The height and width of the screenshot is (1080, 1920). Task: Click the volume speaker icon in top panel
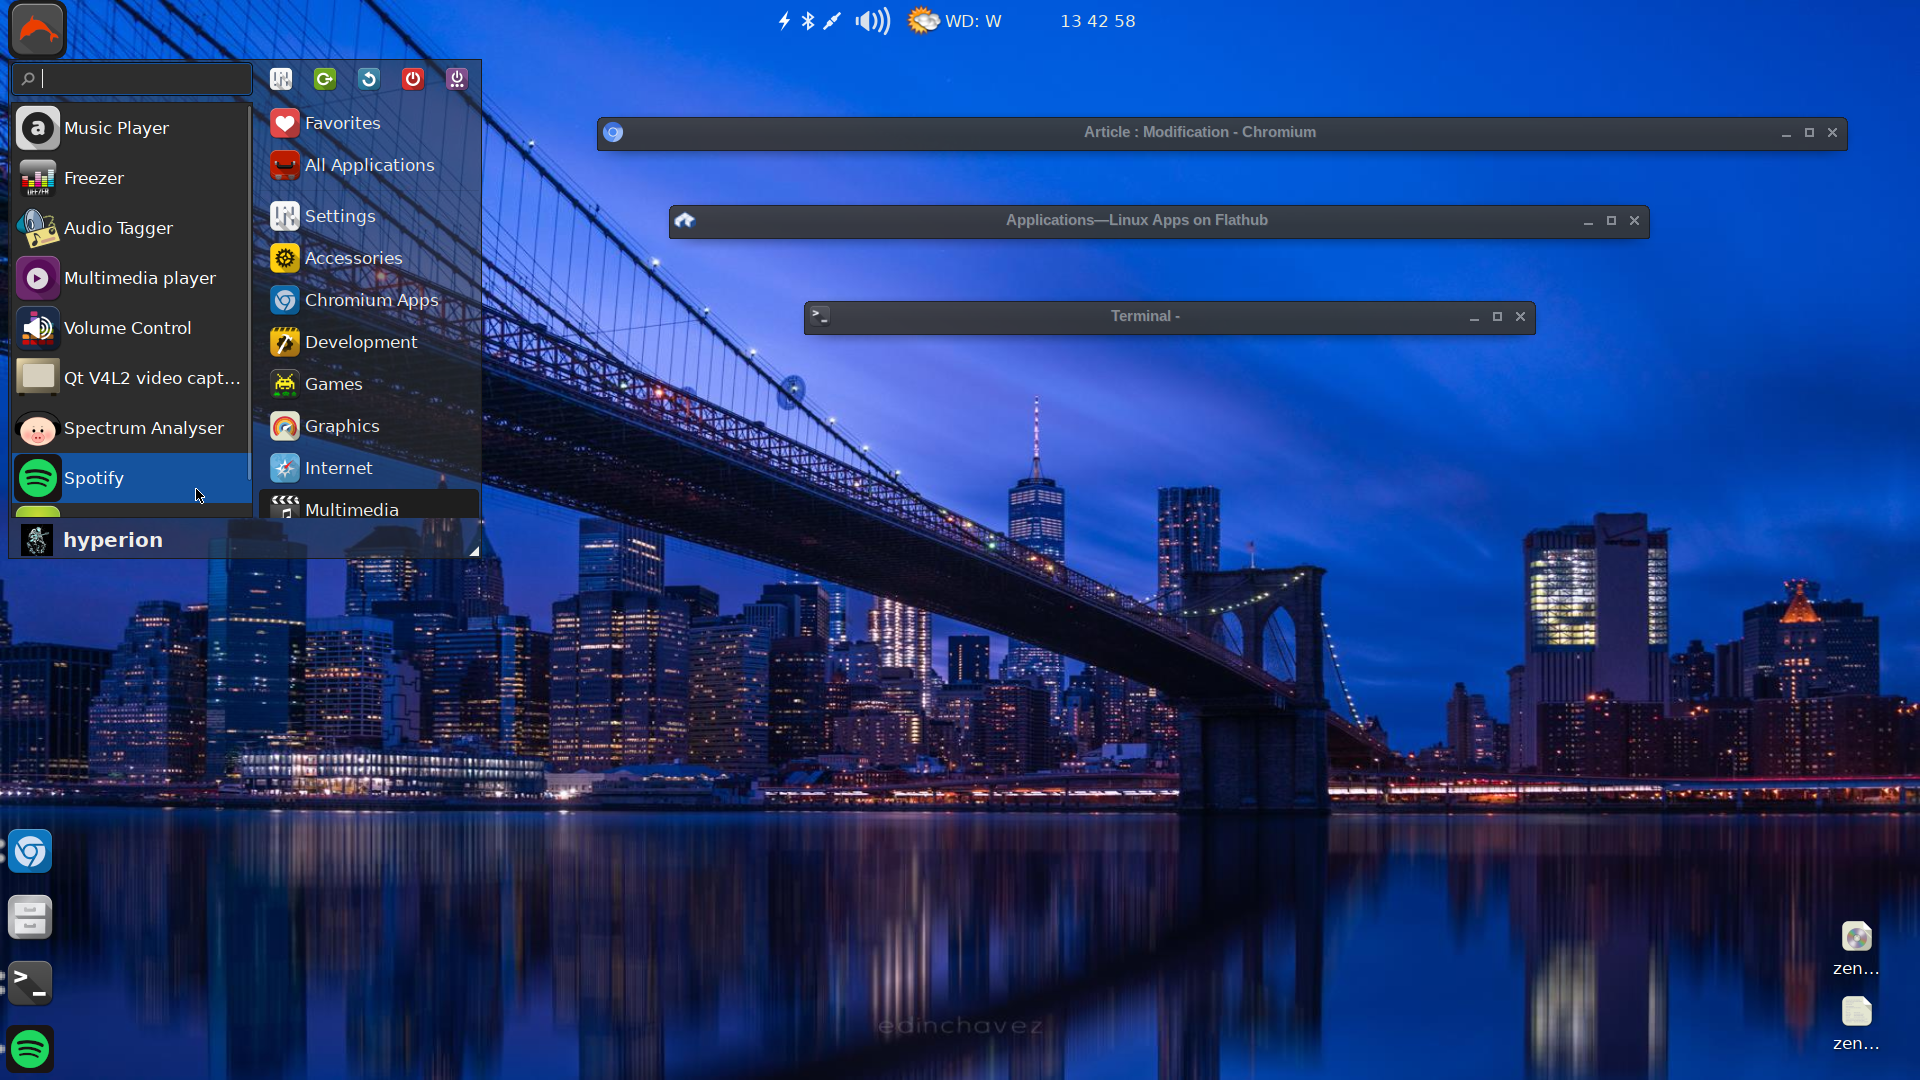coord(871,20)
